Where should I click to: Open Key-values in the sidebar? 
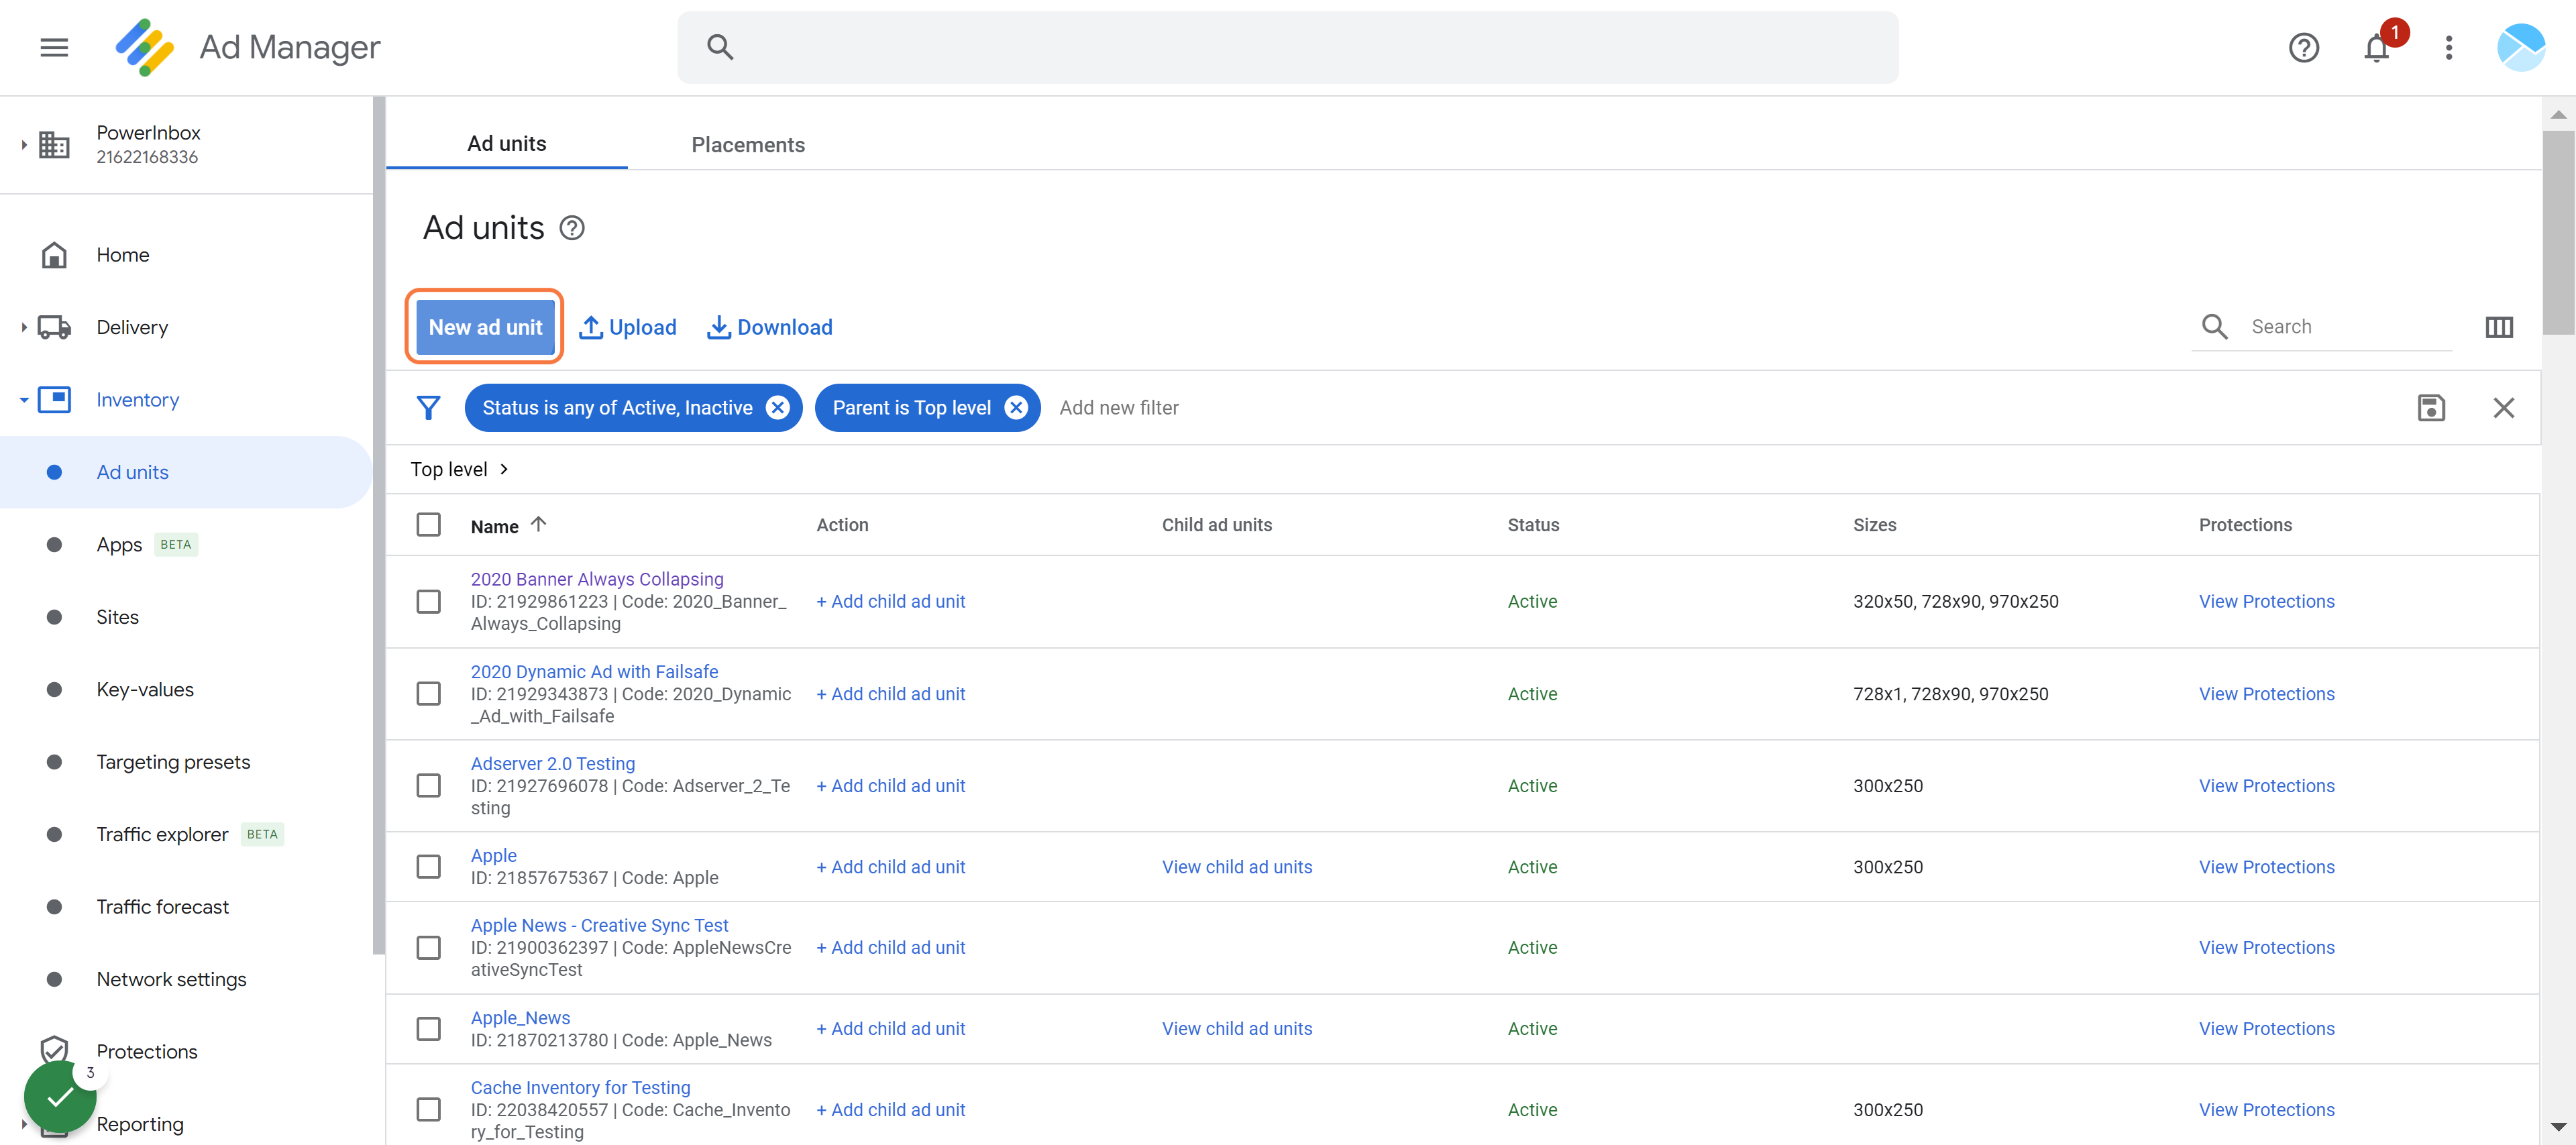[145, 690]
